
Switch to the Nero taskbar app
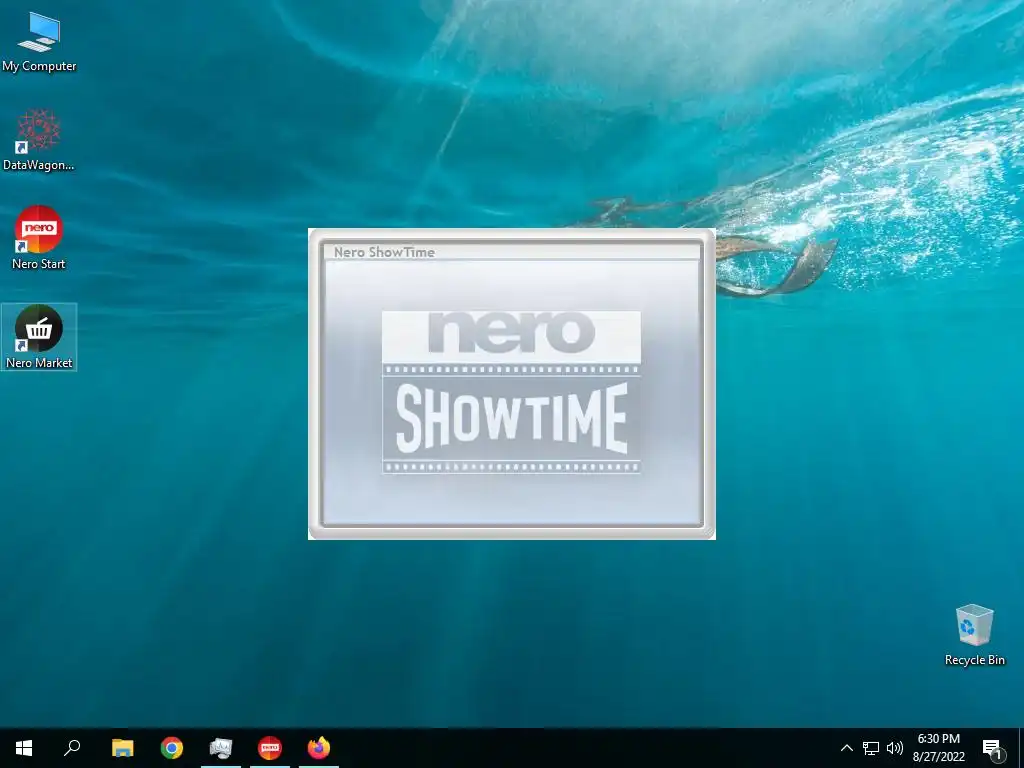pyautogui.click(x=270, y=748)
